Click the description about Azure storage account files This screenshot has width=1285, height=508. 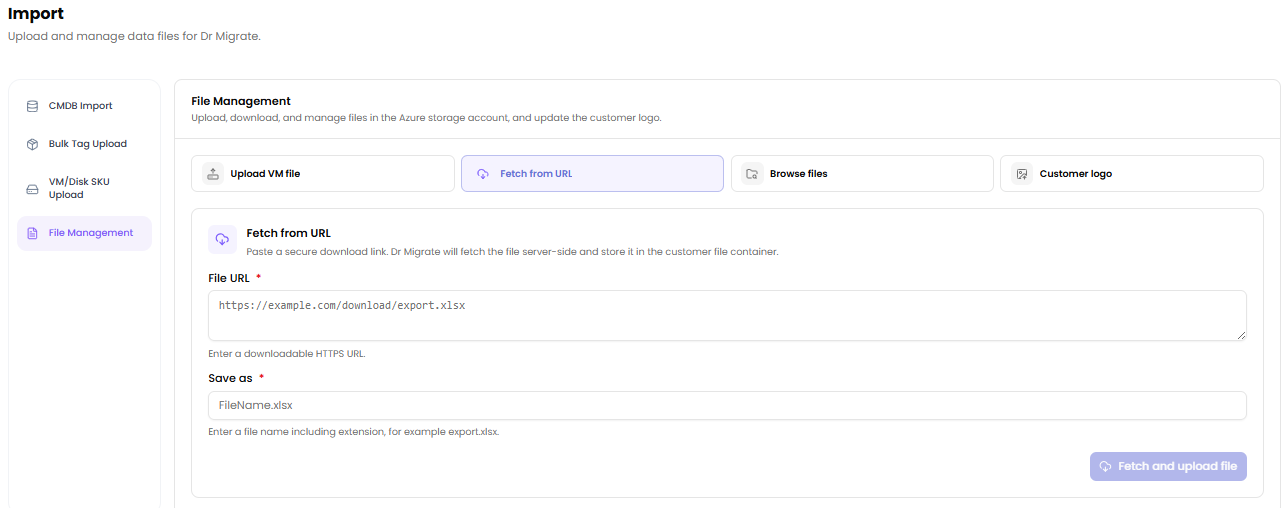(426, 118)
